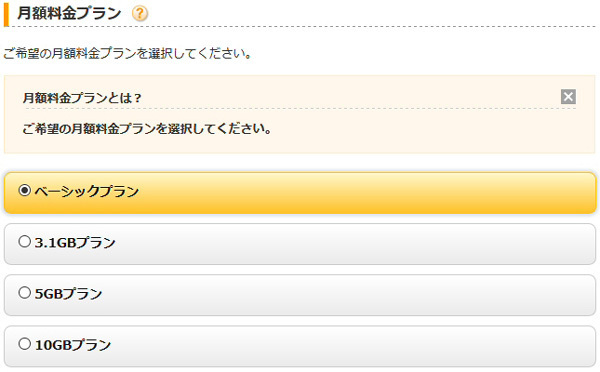Click the 月額料金プランとは？ info title
Image resolution: width=600 pixels, height=372 pixels.
[x=82, y=98]
